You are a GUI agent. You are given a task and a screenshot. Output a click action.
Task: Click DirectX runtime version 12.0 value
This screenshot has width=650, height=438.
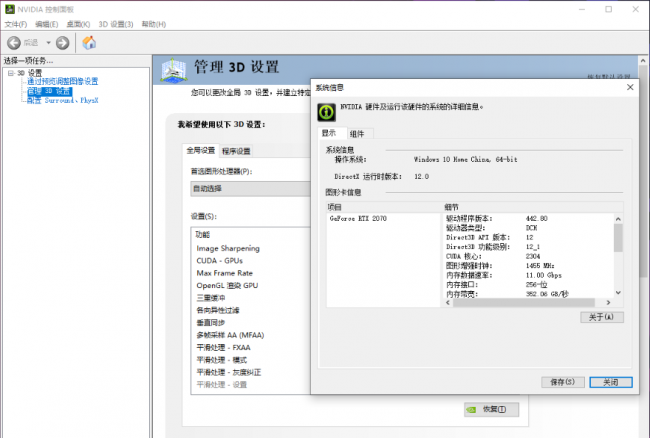[x=422, y=177]
